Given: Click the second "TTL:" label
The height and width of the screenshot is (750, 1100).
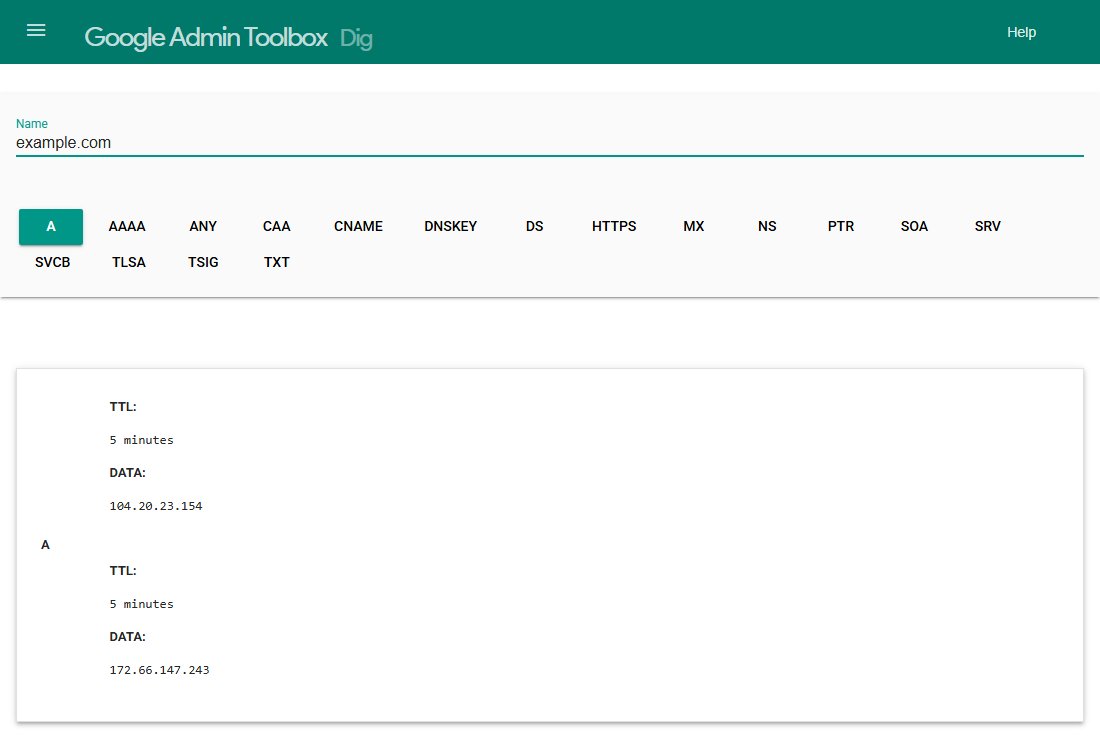Looking at the screenshot, I should pyautogui.click(x=123, y=571).
